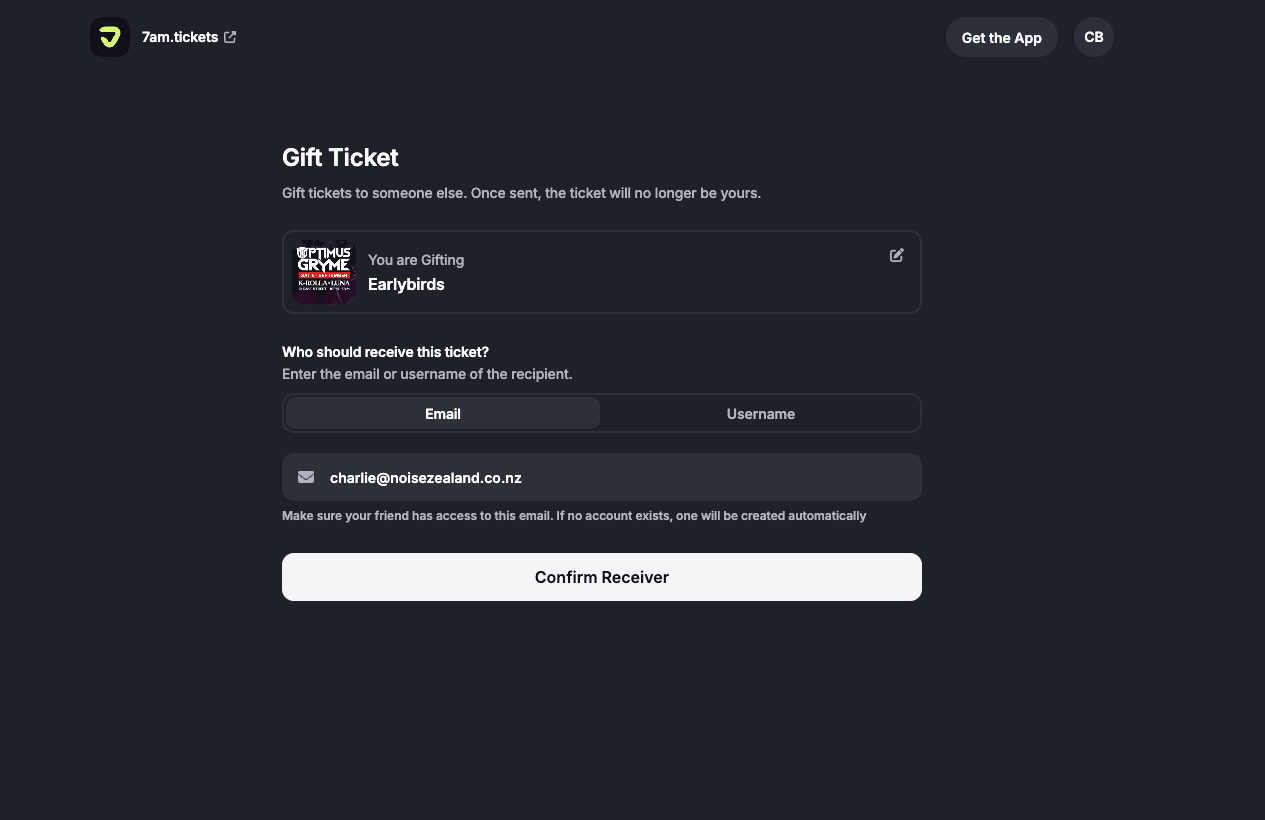The height and width of the screenshot is (820, 1265).
Task: Click the "Gift tickets to someone else" description
Action: tap(521, 193)
